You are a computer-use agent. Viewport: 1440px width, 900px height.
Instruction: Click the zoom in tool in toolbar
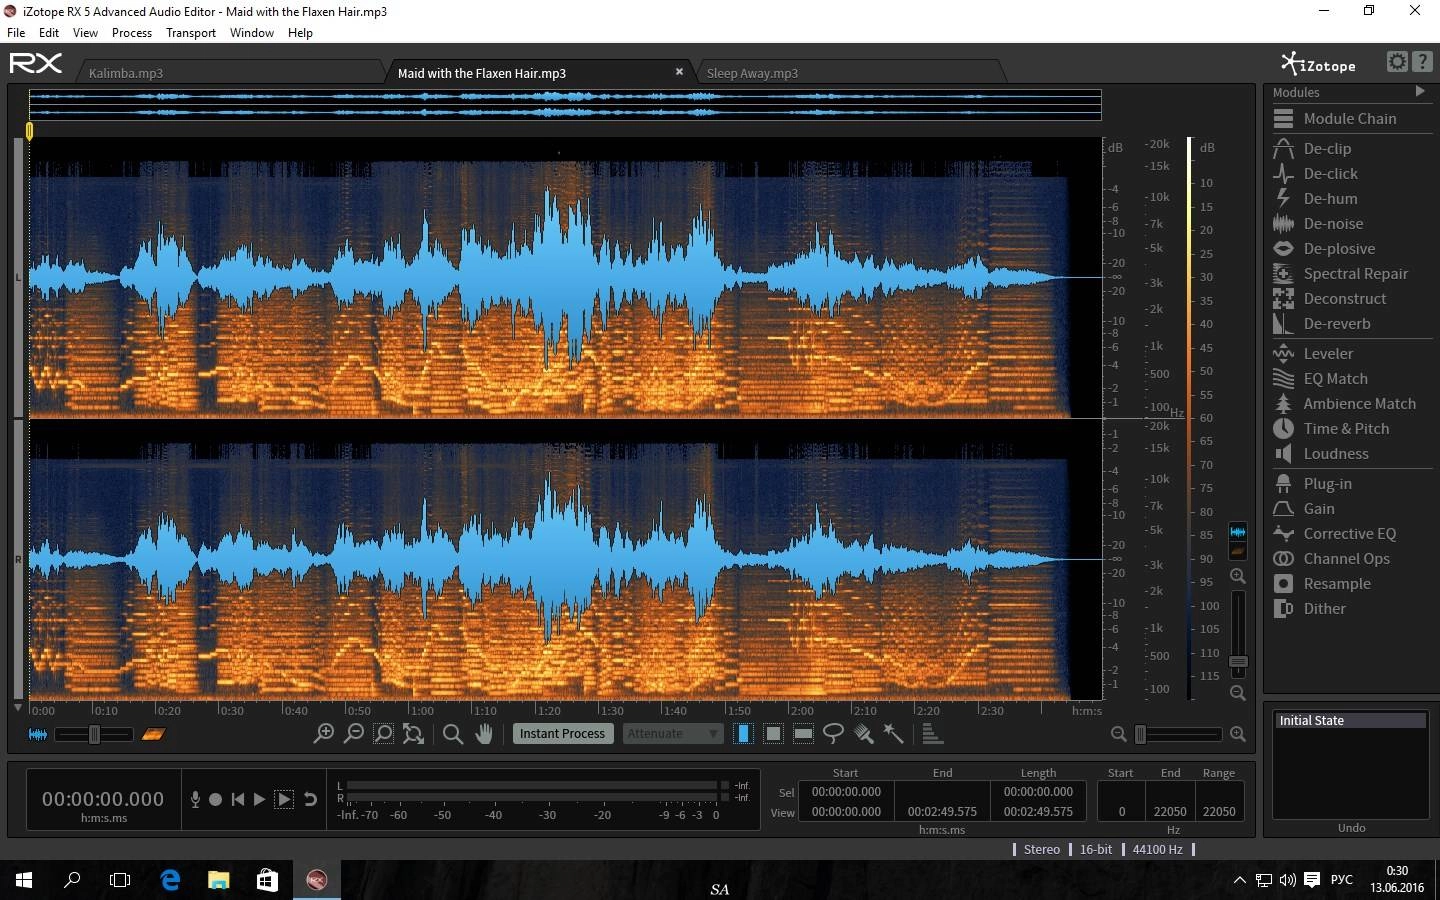[x=323, y=733]
